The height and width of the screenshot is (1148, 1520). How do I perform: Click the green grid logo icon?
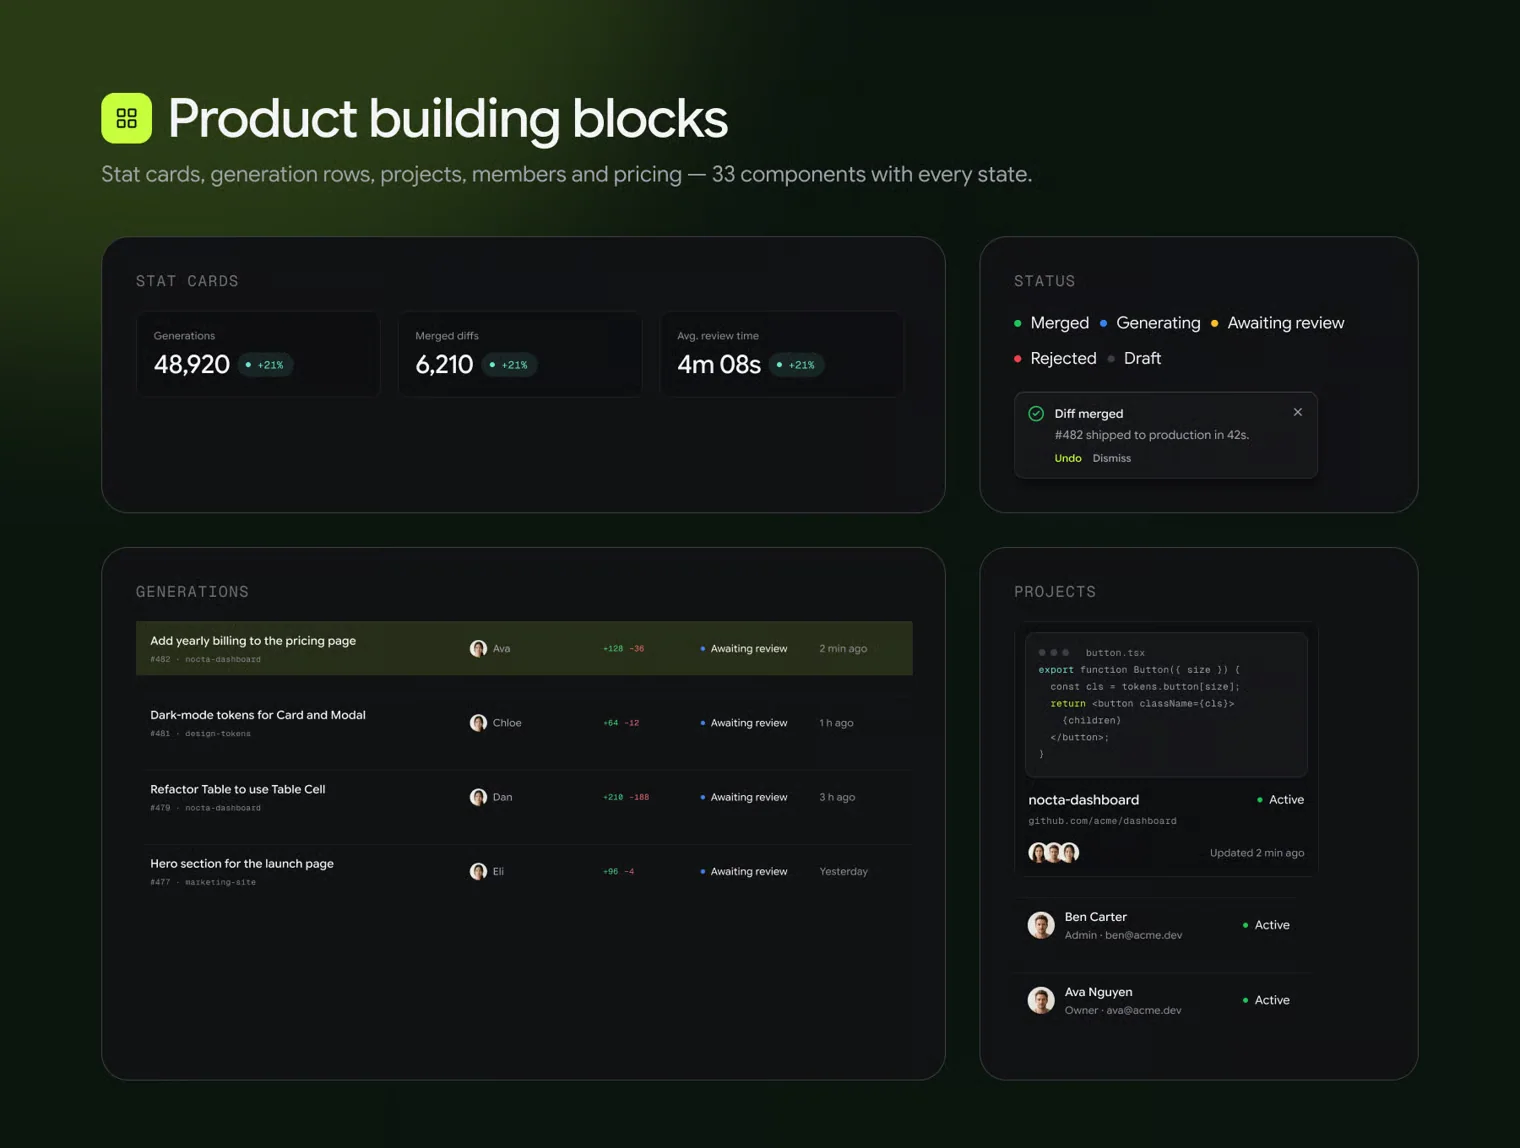126,118
